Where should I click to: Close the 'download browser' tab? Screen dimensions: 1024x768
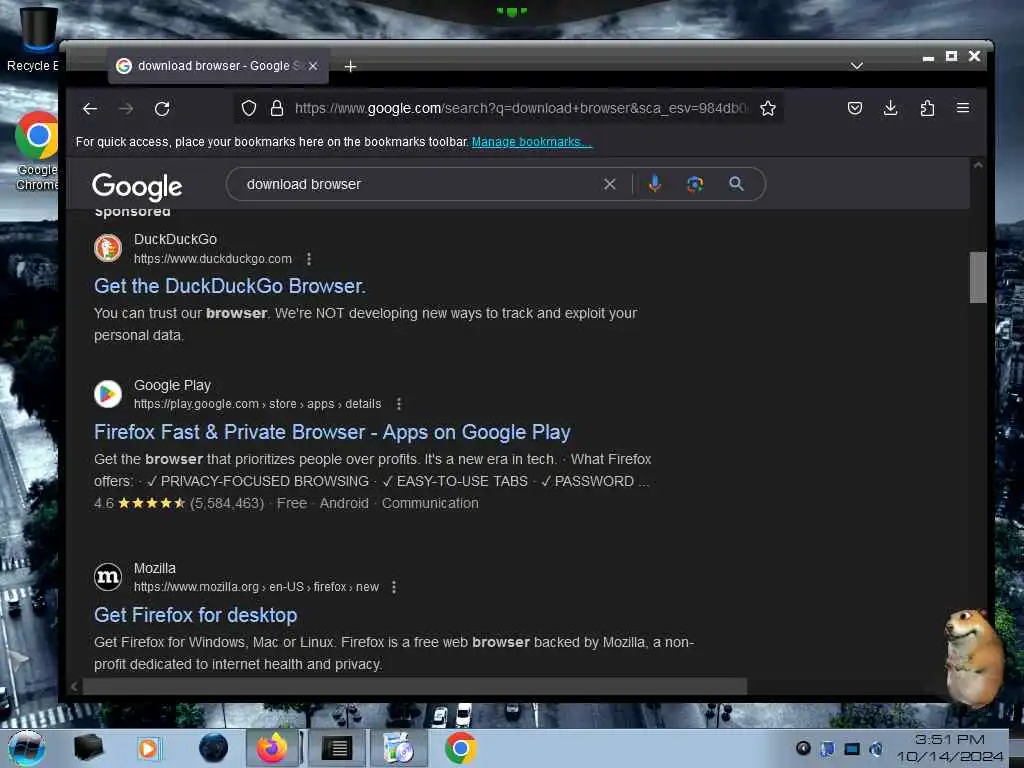pyautogui.click(x=313, y=66)
